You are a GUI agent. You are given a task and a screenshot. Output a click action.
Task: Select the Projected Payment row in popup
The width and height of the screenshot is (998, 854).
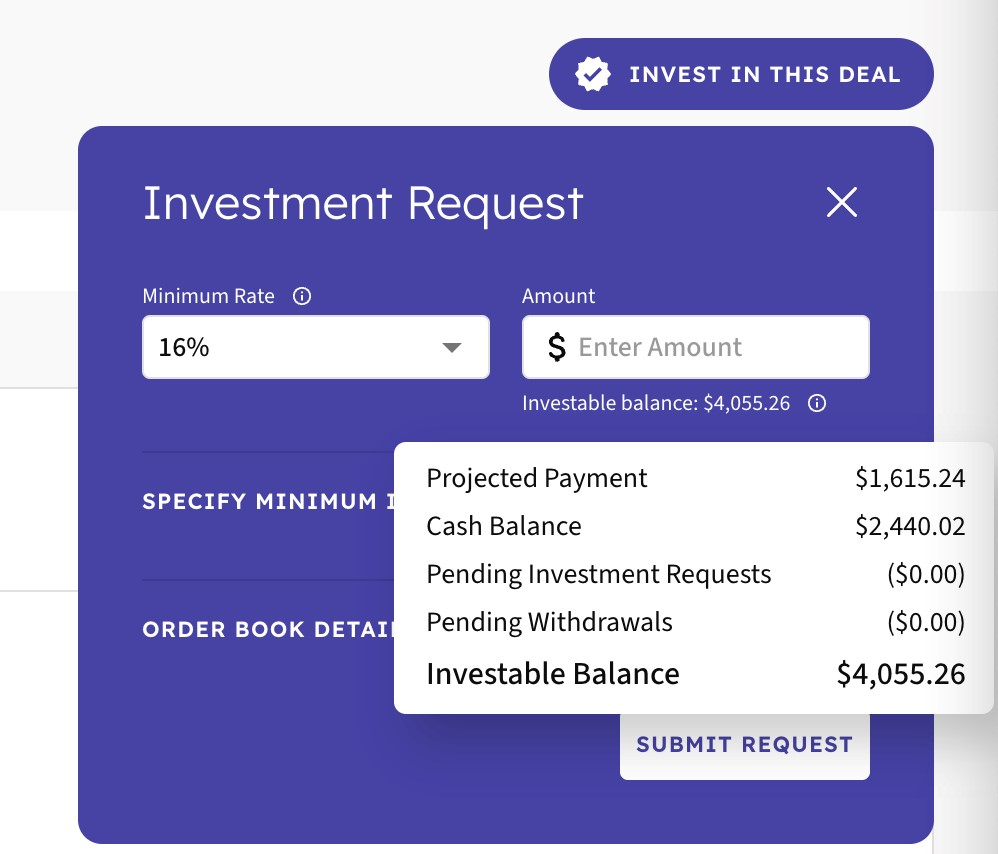[696, 478]
